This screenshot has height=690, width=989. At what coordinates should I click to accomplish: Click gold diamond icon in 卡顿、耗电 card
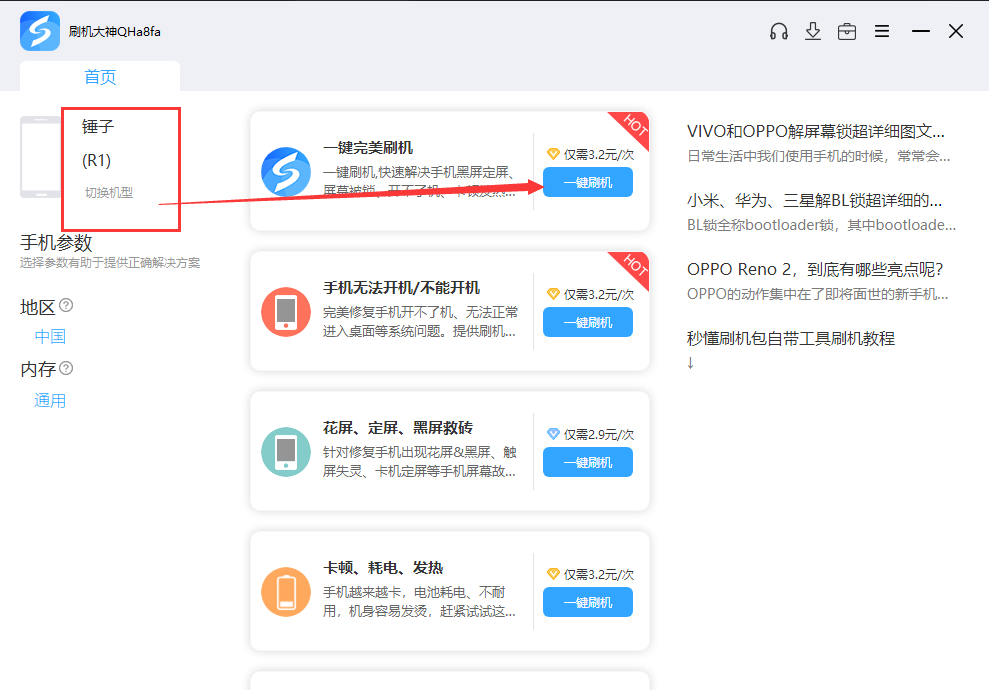pyautogui.click(x=553, y=574)
